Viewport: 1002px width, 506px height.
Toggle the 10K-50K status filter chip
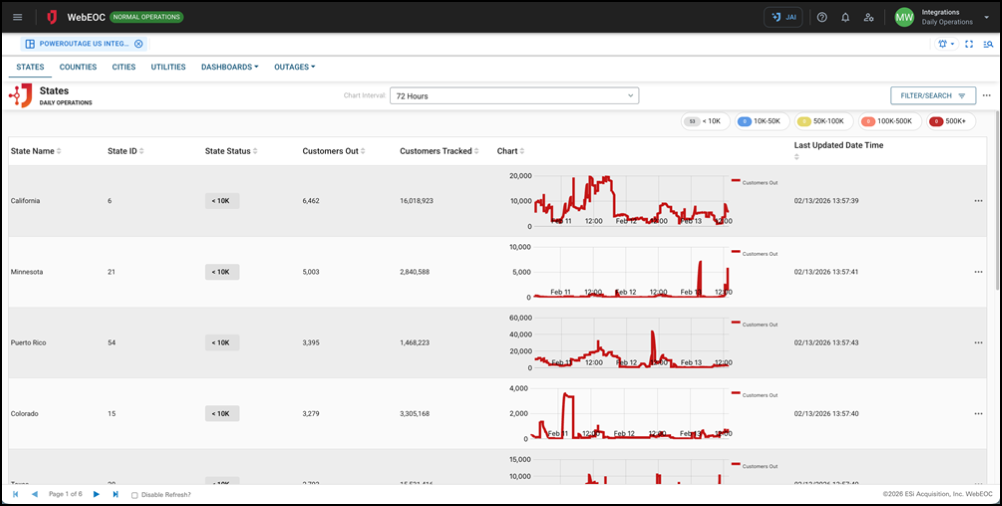(759, 121)
